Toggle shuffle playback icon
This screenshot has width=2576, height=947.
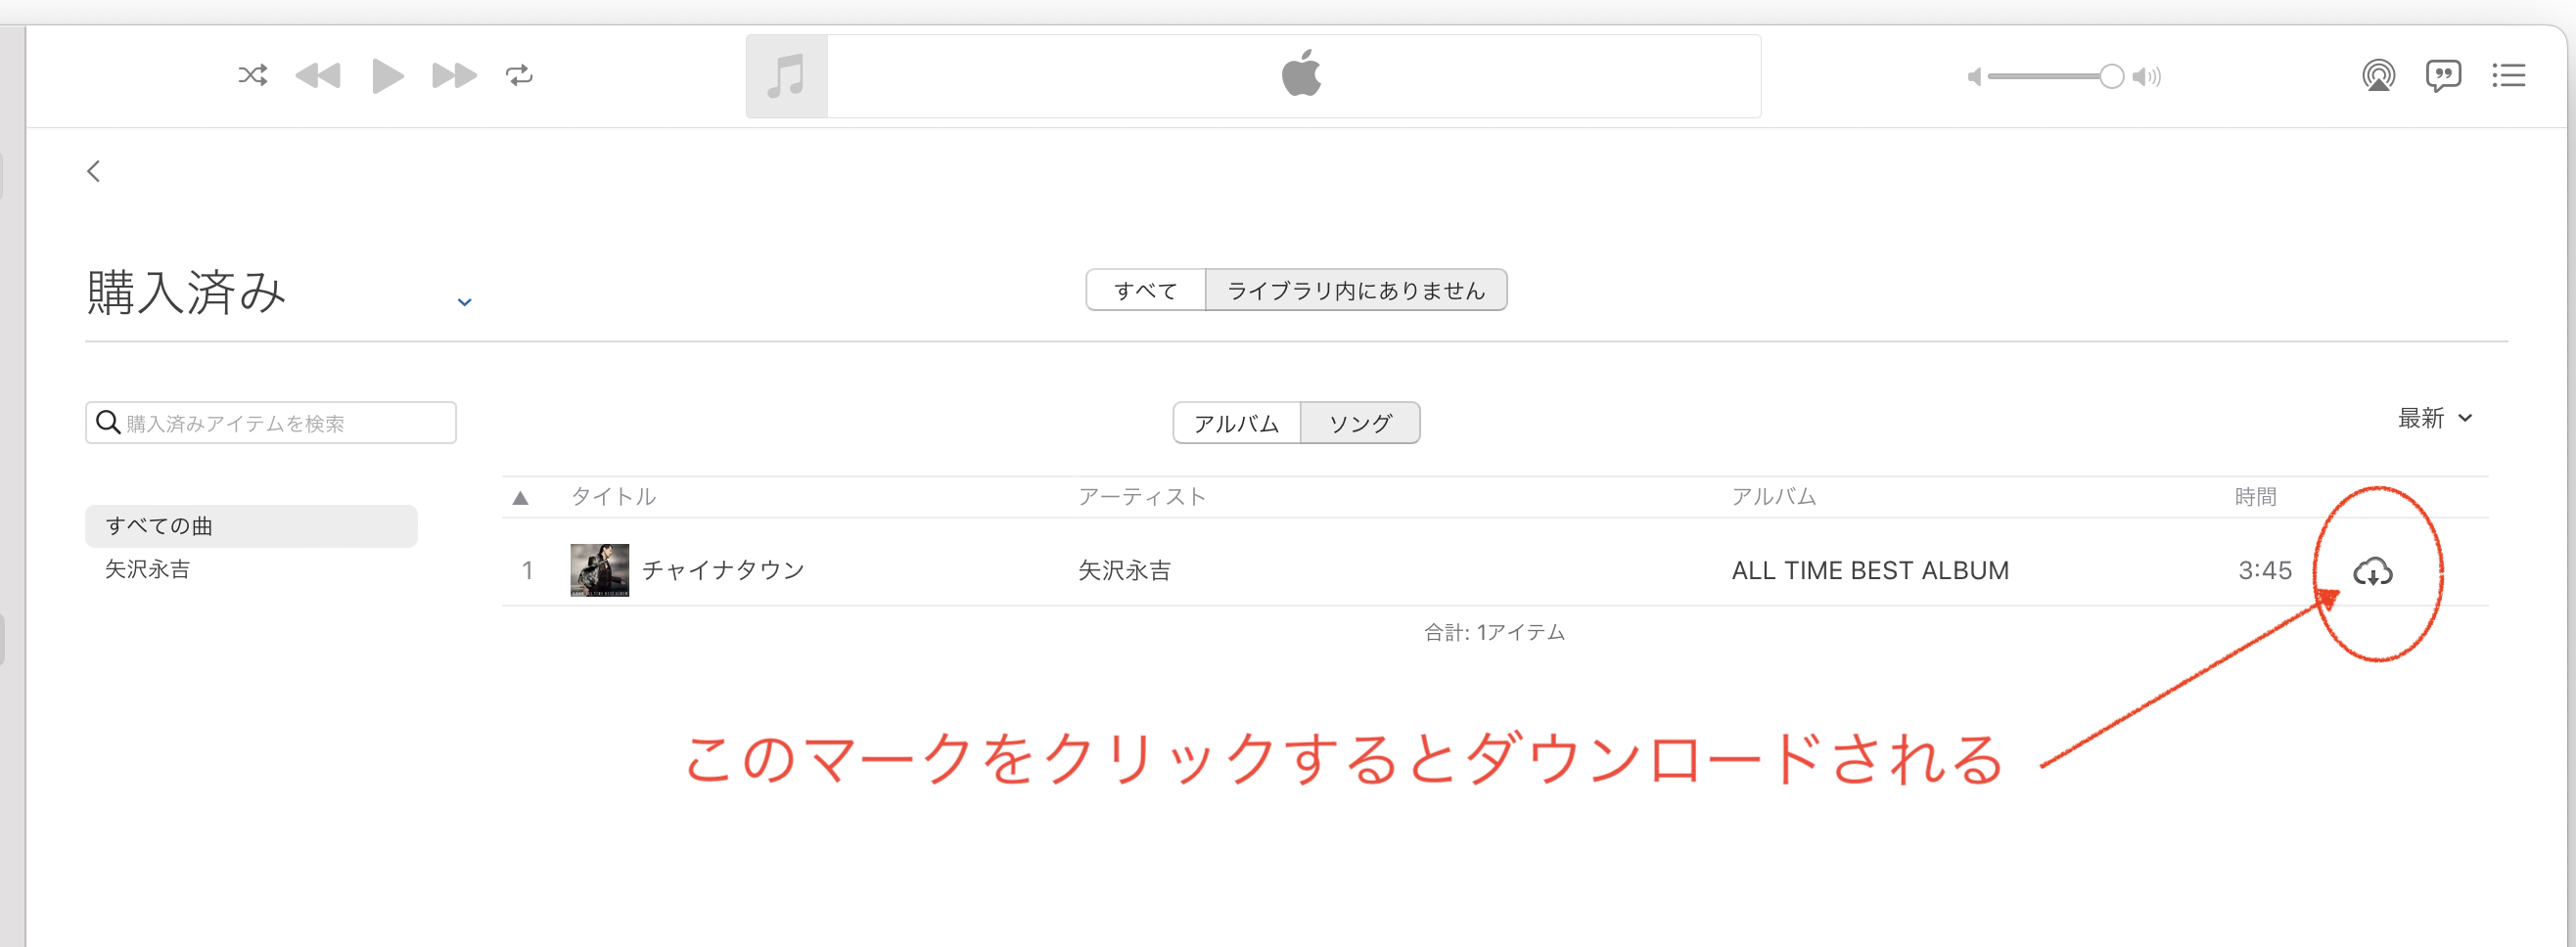click(253, 75)
